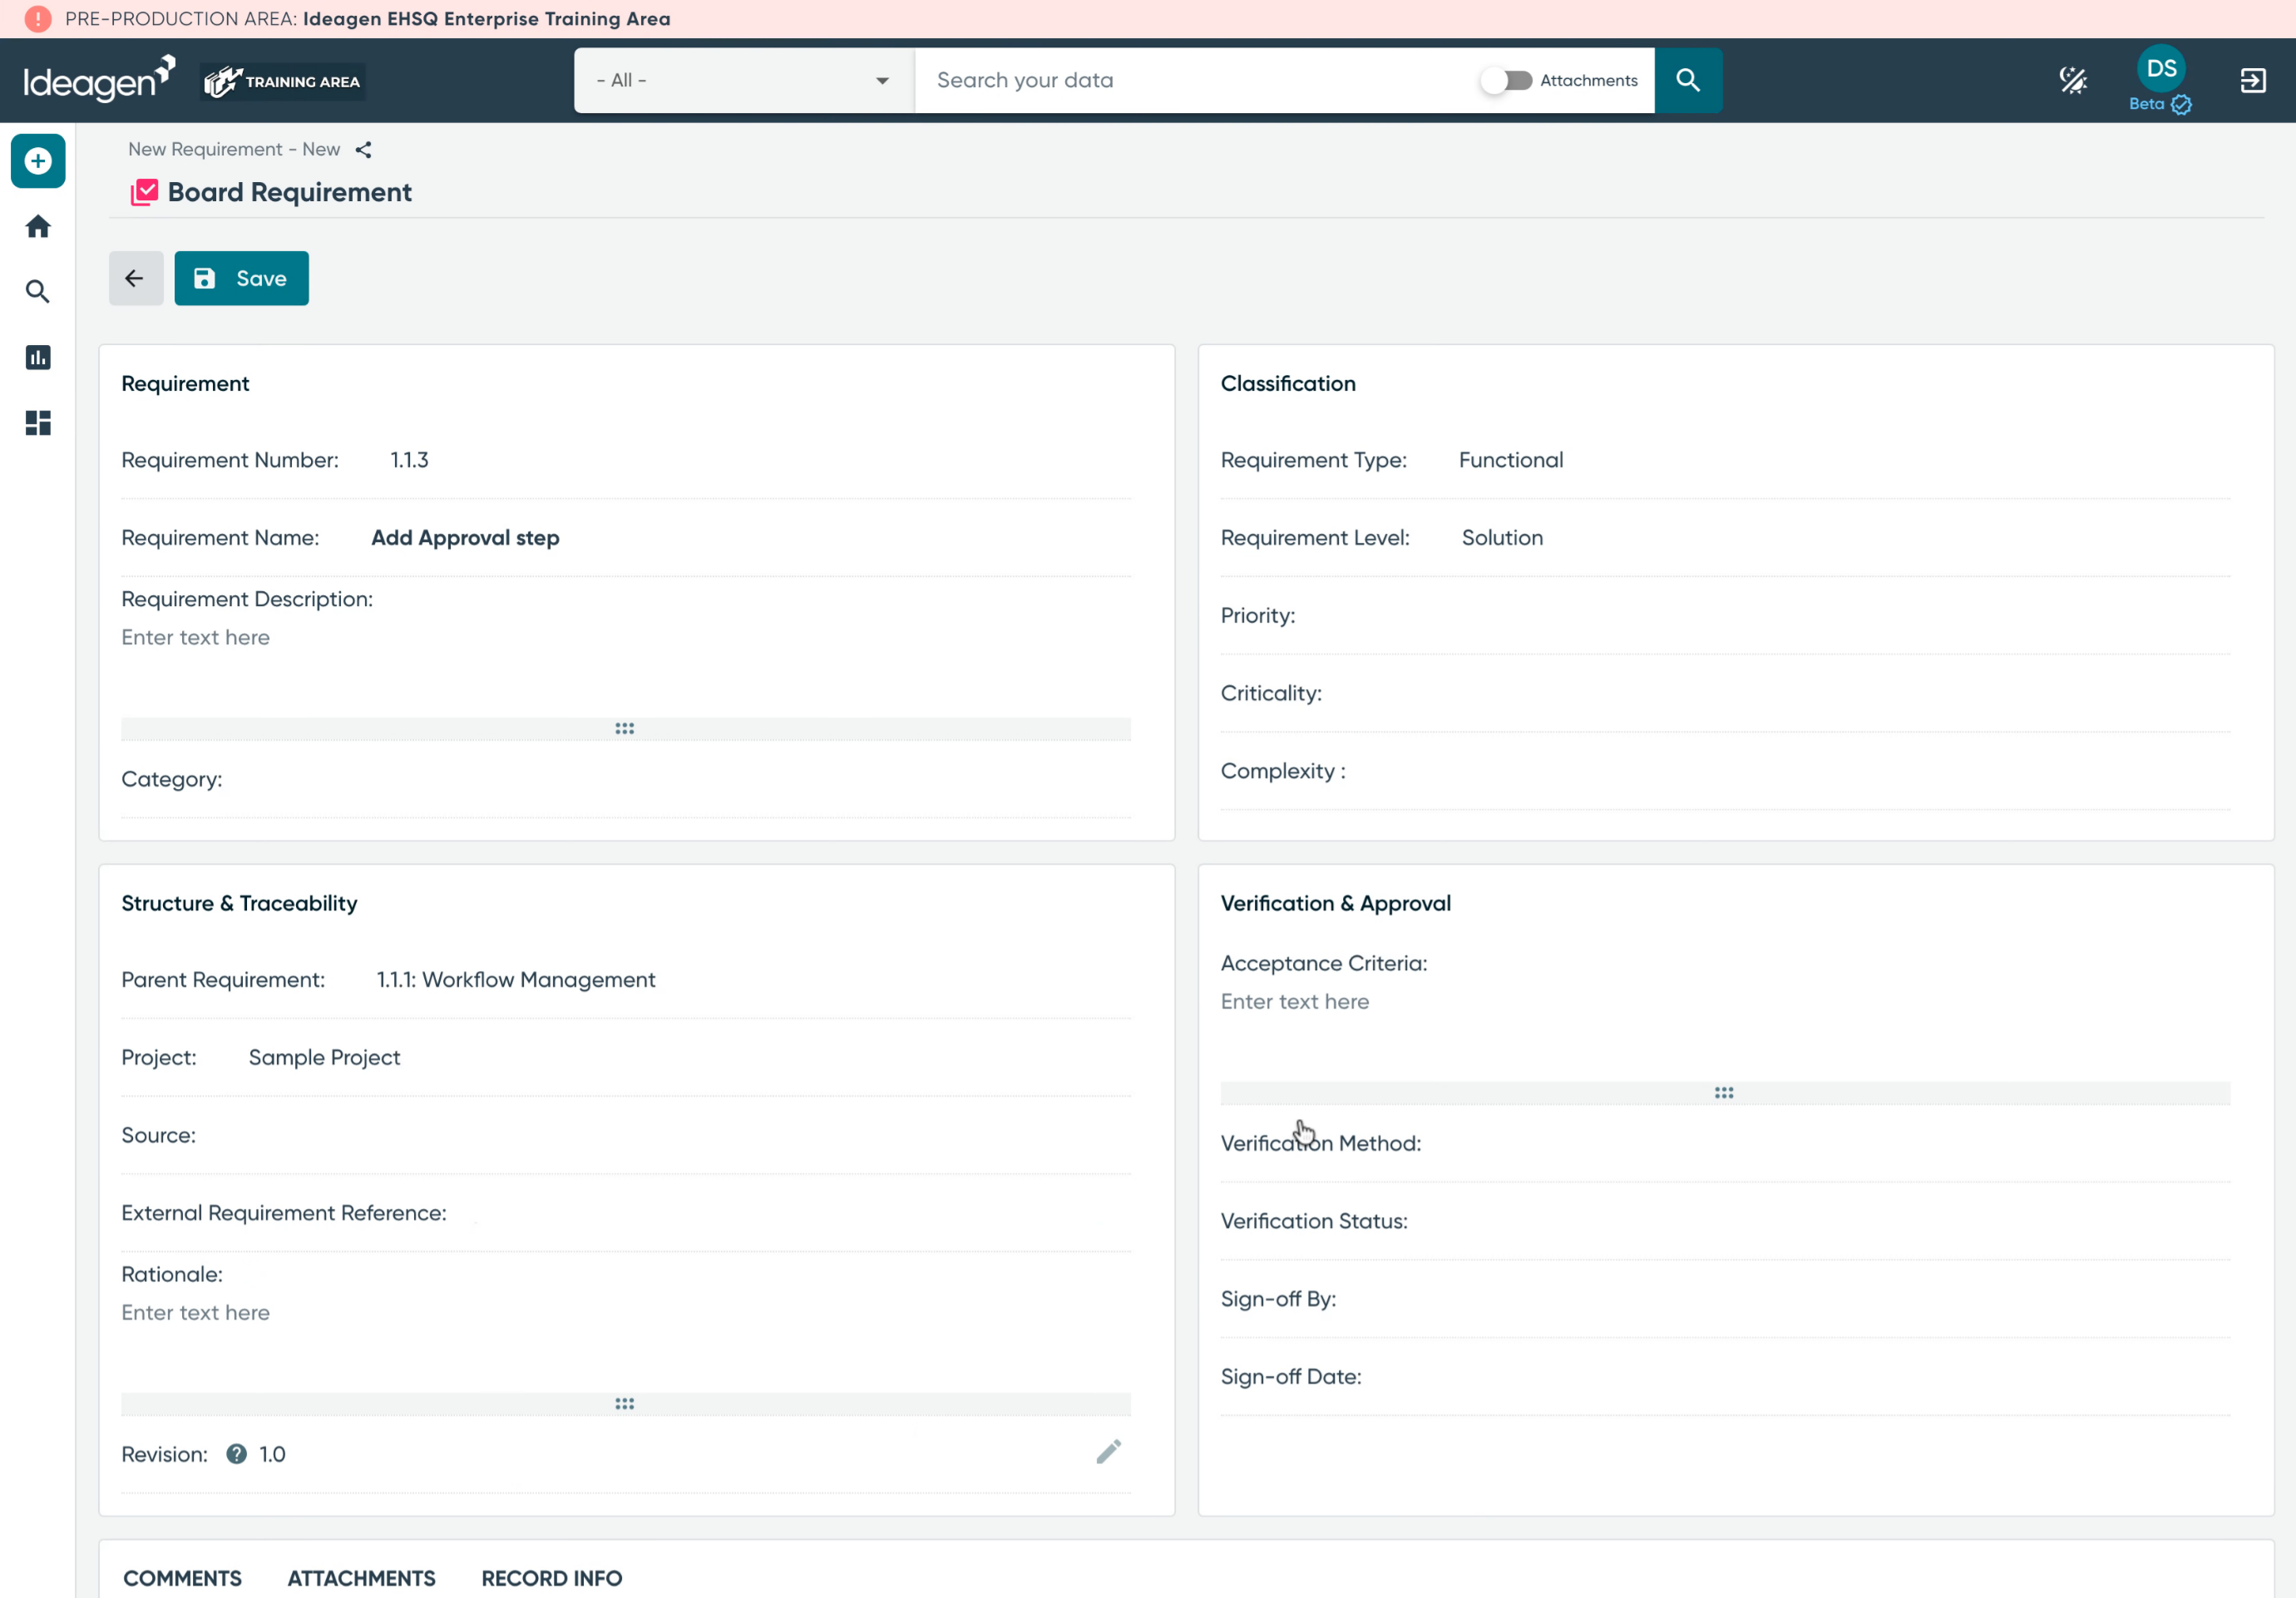Viewport: 2296px width, 1598px height.
Task: Click the Requirement Description resize handle
Action: pyautogui.click(x=626, y=729)
